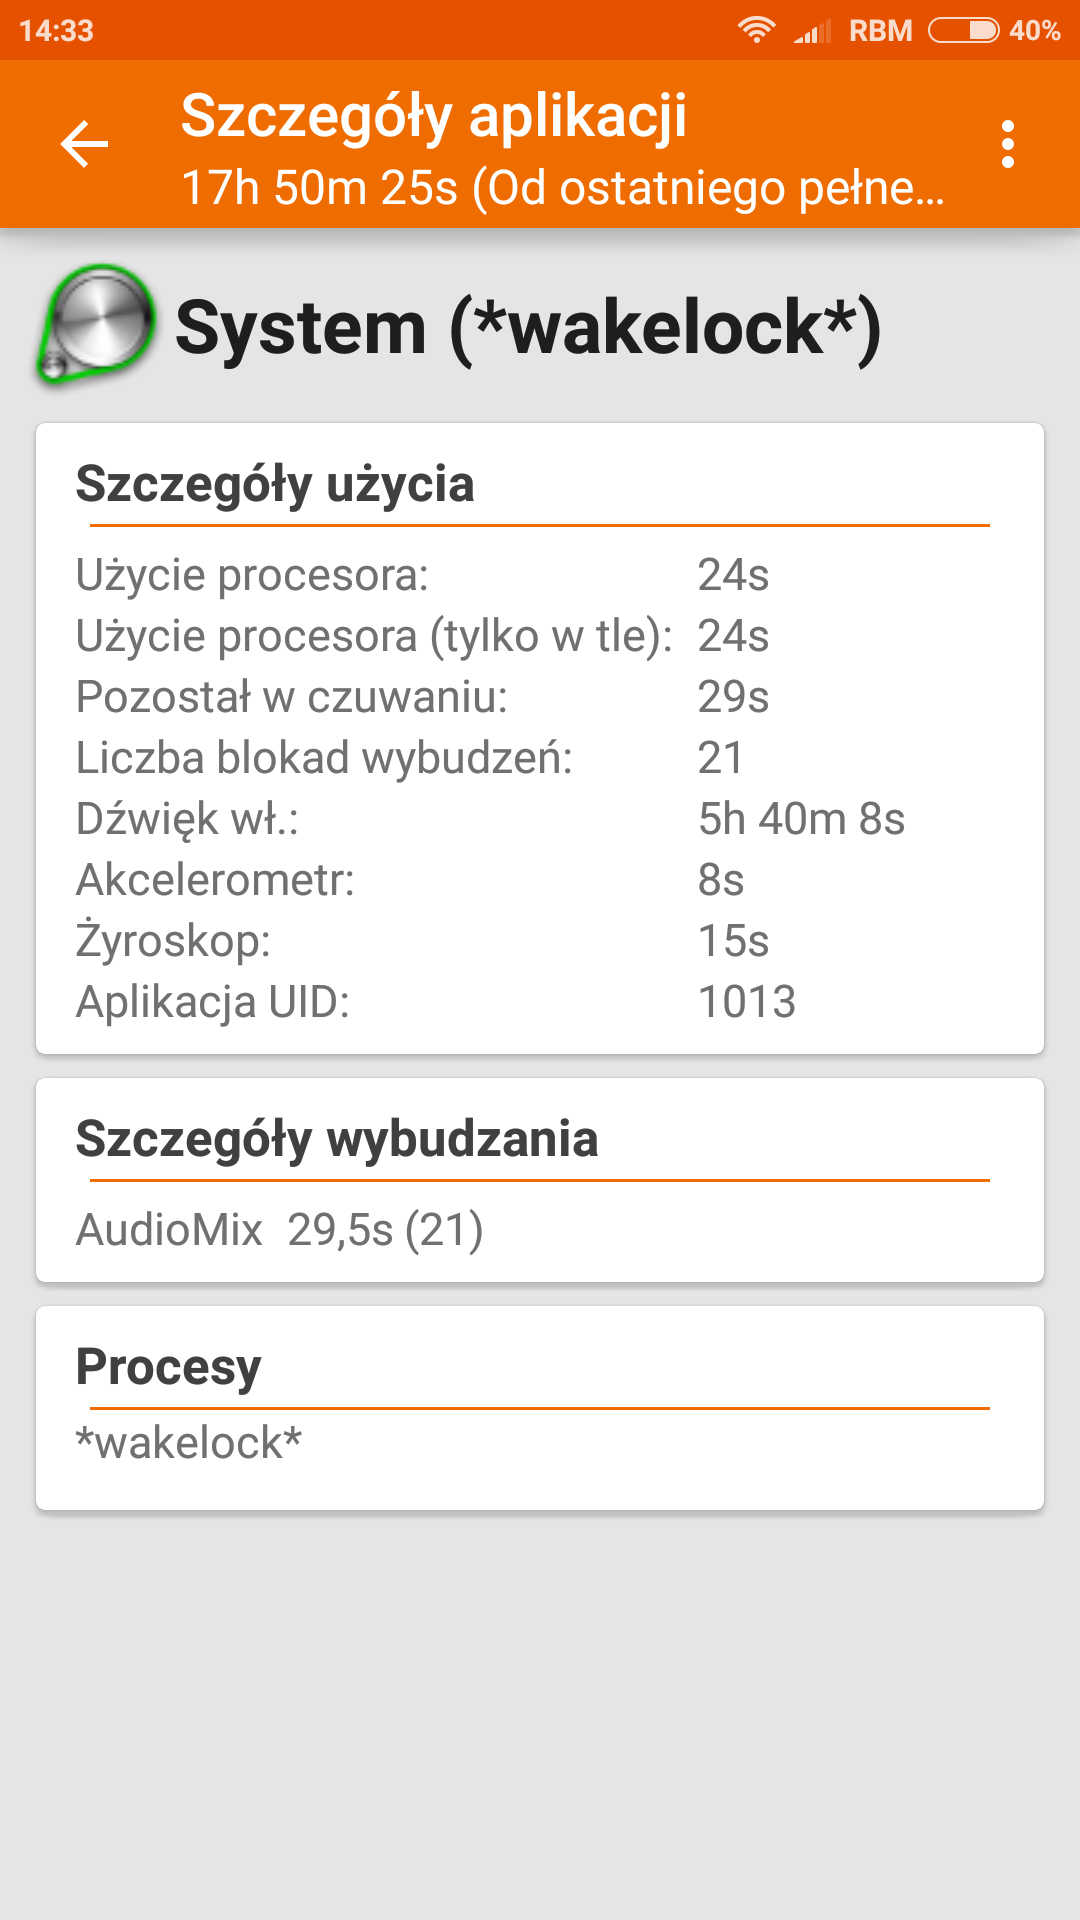
Task: Open the three-dot overflow menu
Action: [1007, 145]
